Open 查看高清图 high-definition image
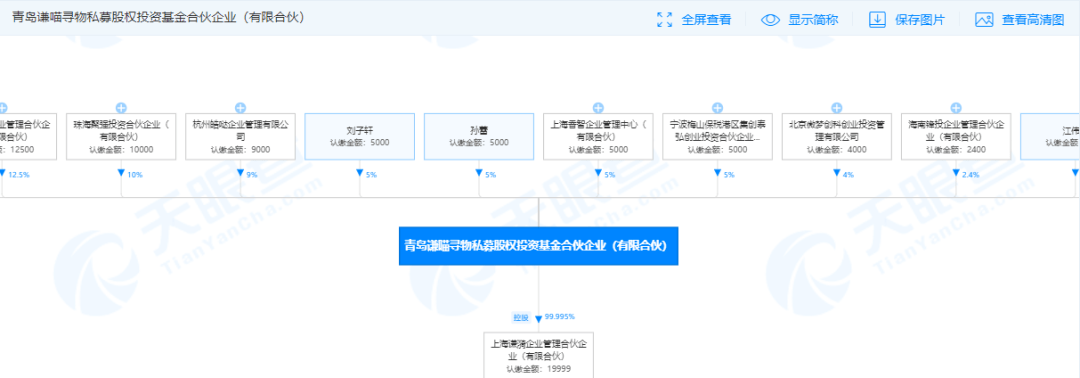The height and width of the screenshot is (378, 1080). click(x=1019, y=20)
